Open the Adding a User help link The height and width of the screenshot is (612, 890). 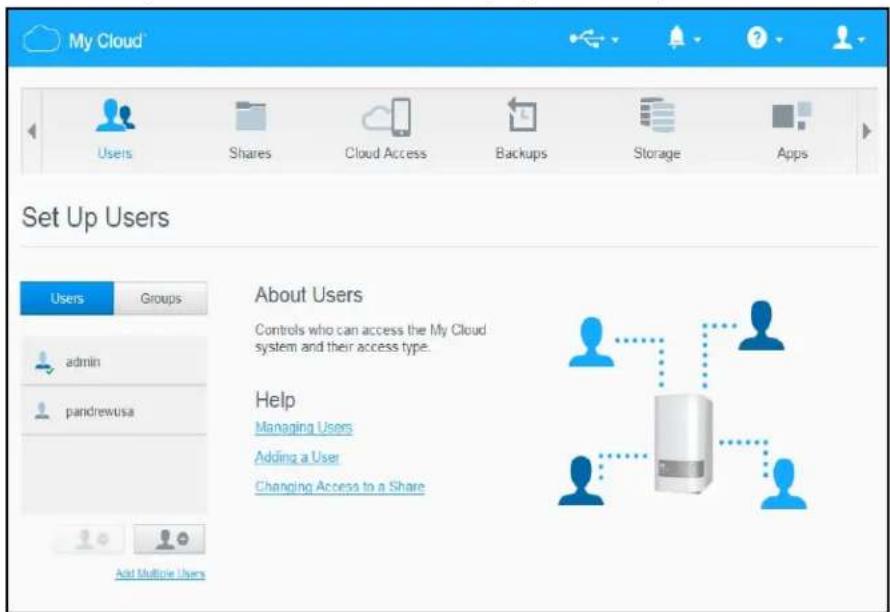pyautogui.click(x=297, y=457)
